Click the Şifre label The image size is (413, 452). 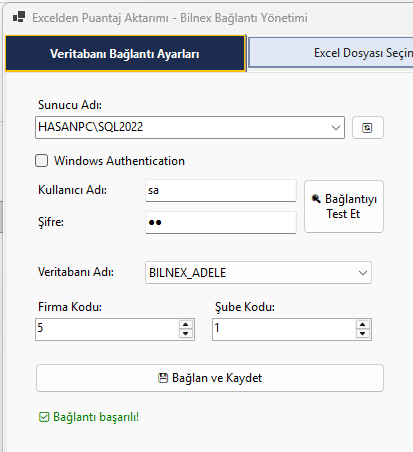click(51, 222)
